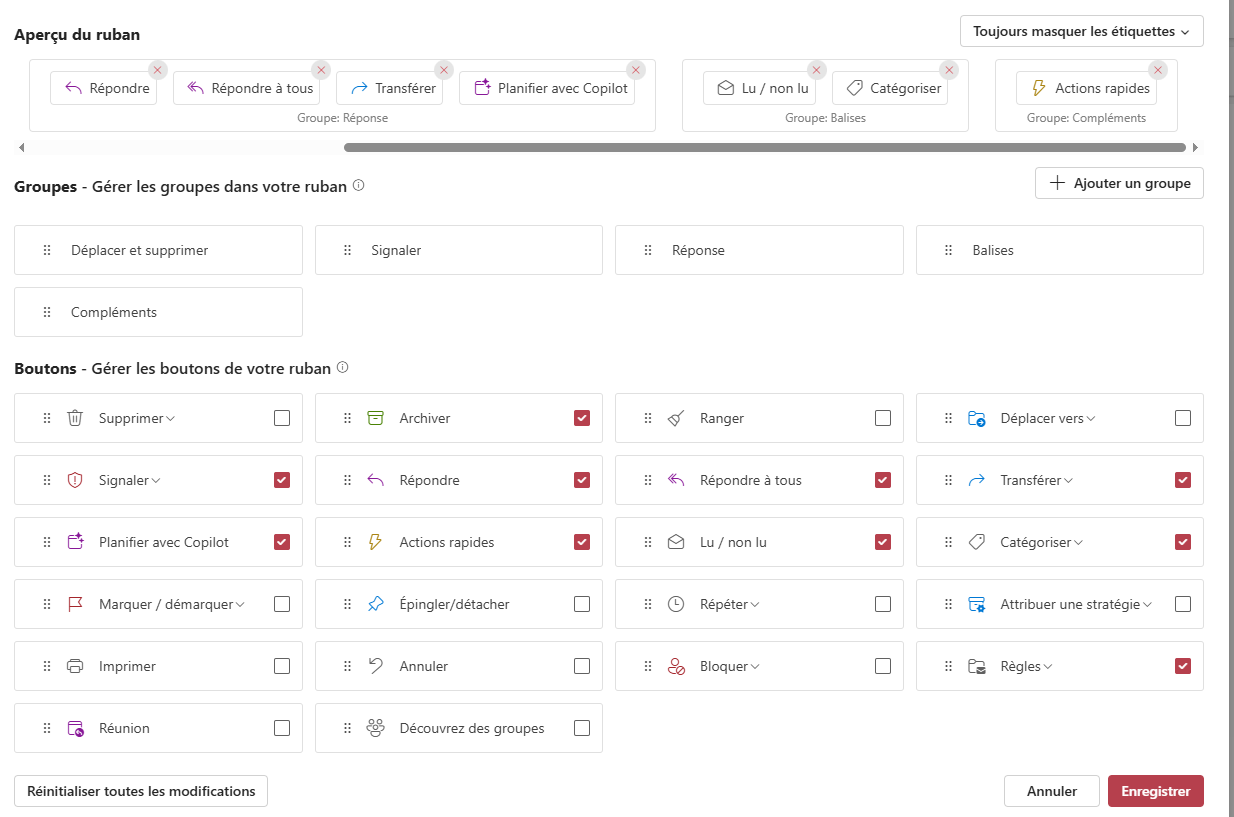Click Réinitialiser toutes les modifications
Image resolution: width=1234 pixels, height=817 pixels.
(141, 791)
